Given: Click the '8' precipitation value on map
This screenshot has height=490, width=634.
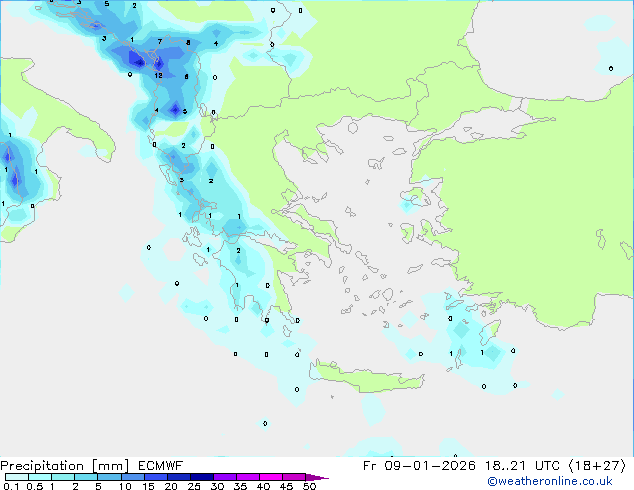Looking at the screenshot, I should click(188, 42).
